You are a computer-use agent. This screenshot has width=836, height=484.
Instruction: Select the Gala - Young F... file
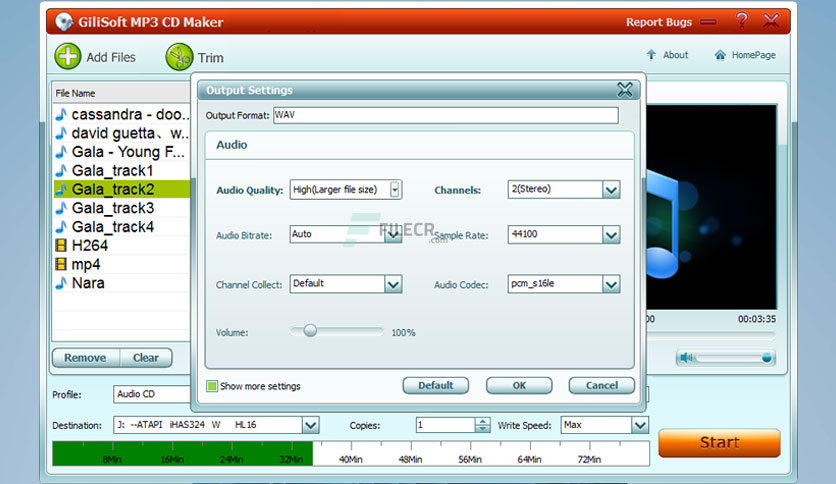122,151
